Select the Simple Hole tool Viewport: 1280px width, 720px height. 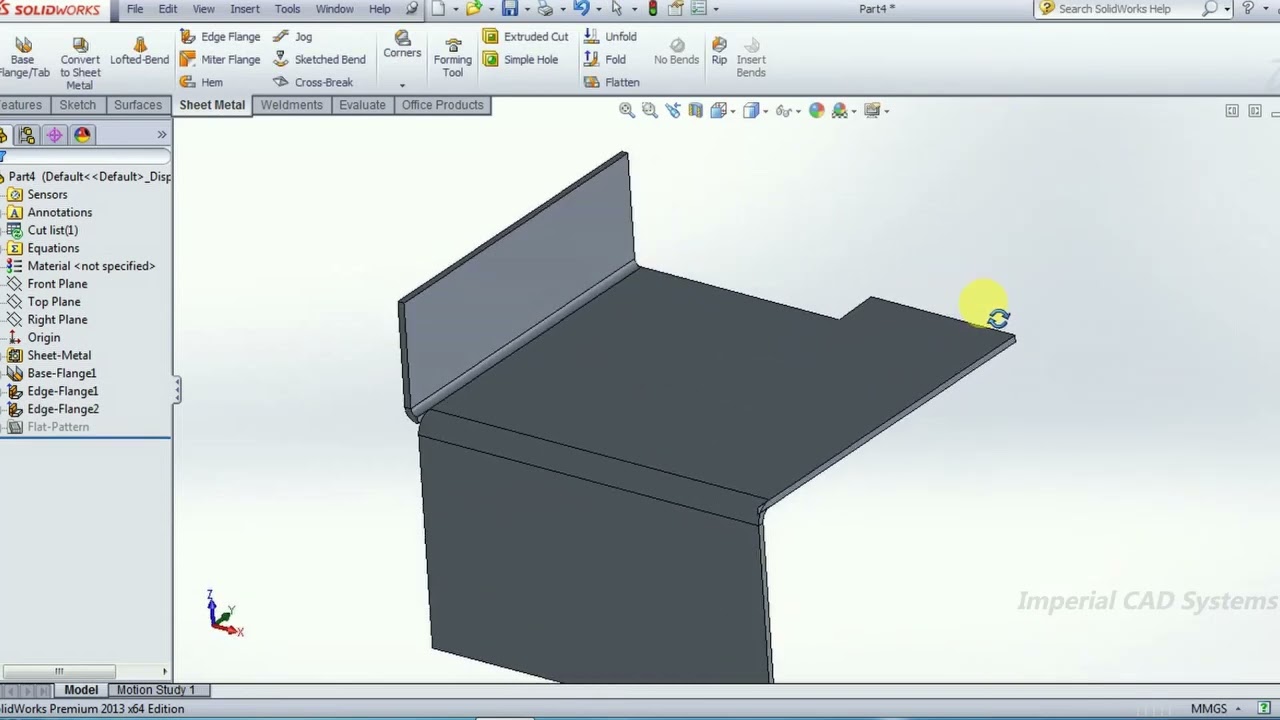click(x=521, y=59)
